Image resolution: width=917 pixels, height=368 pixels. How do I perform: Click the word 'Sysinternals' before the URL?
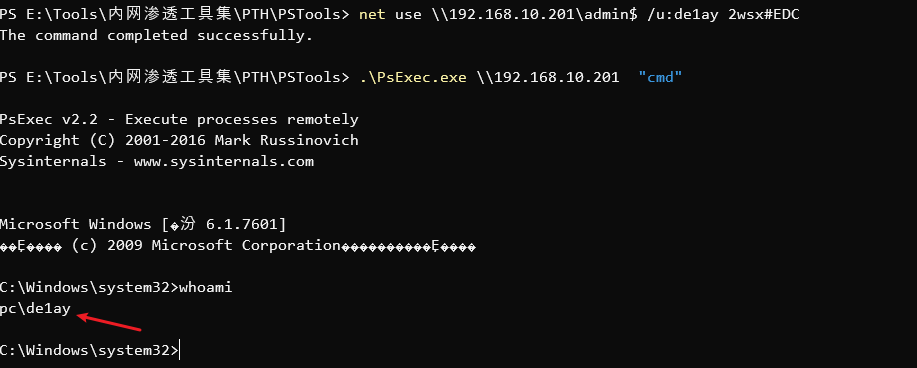tap(53, 161)
